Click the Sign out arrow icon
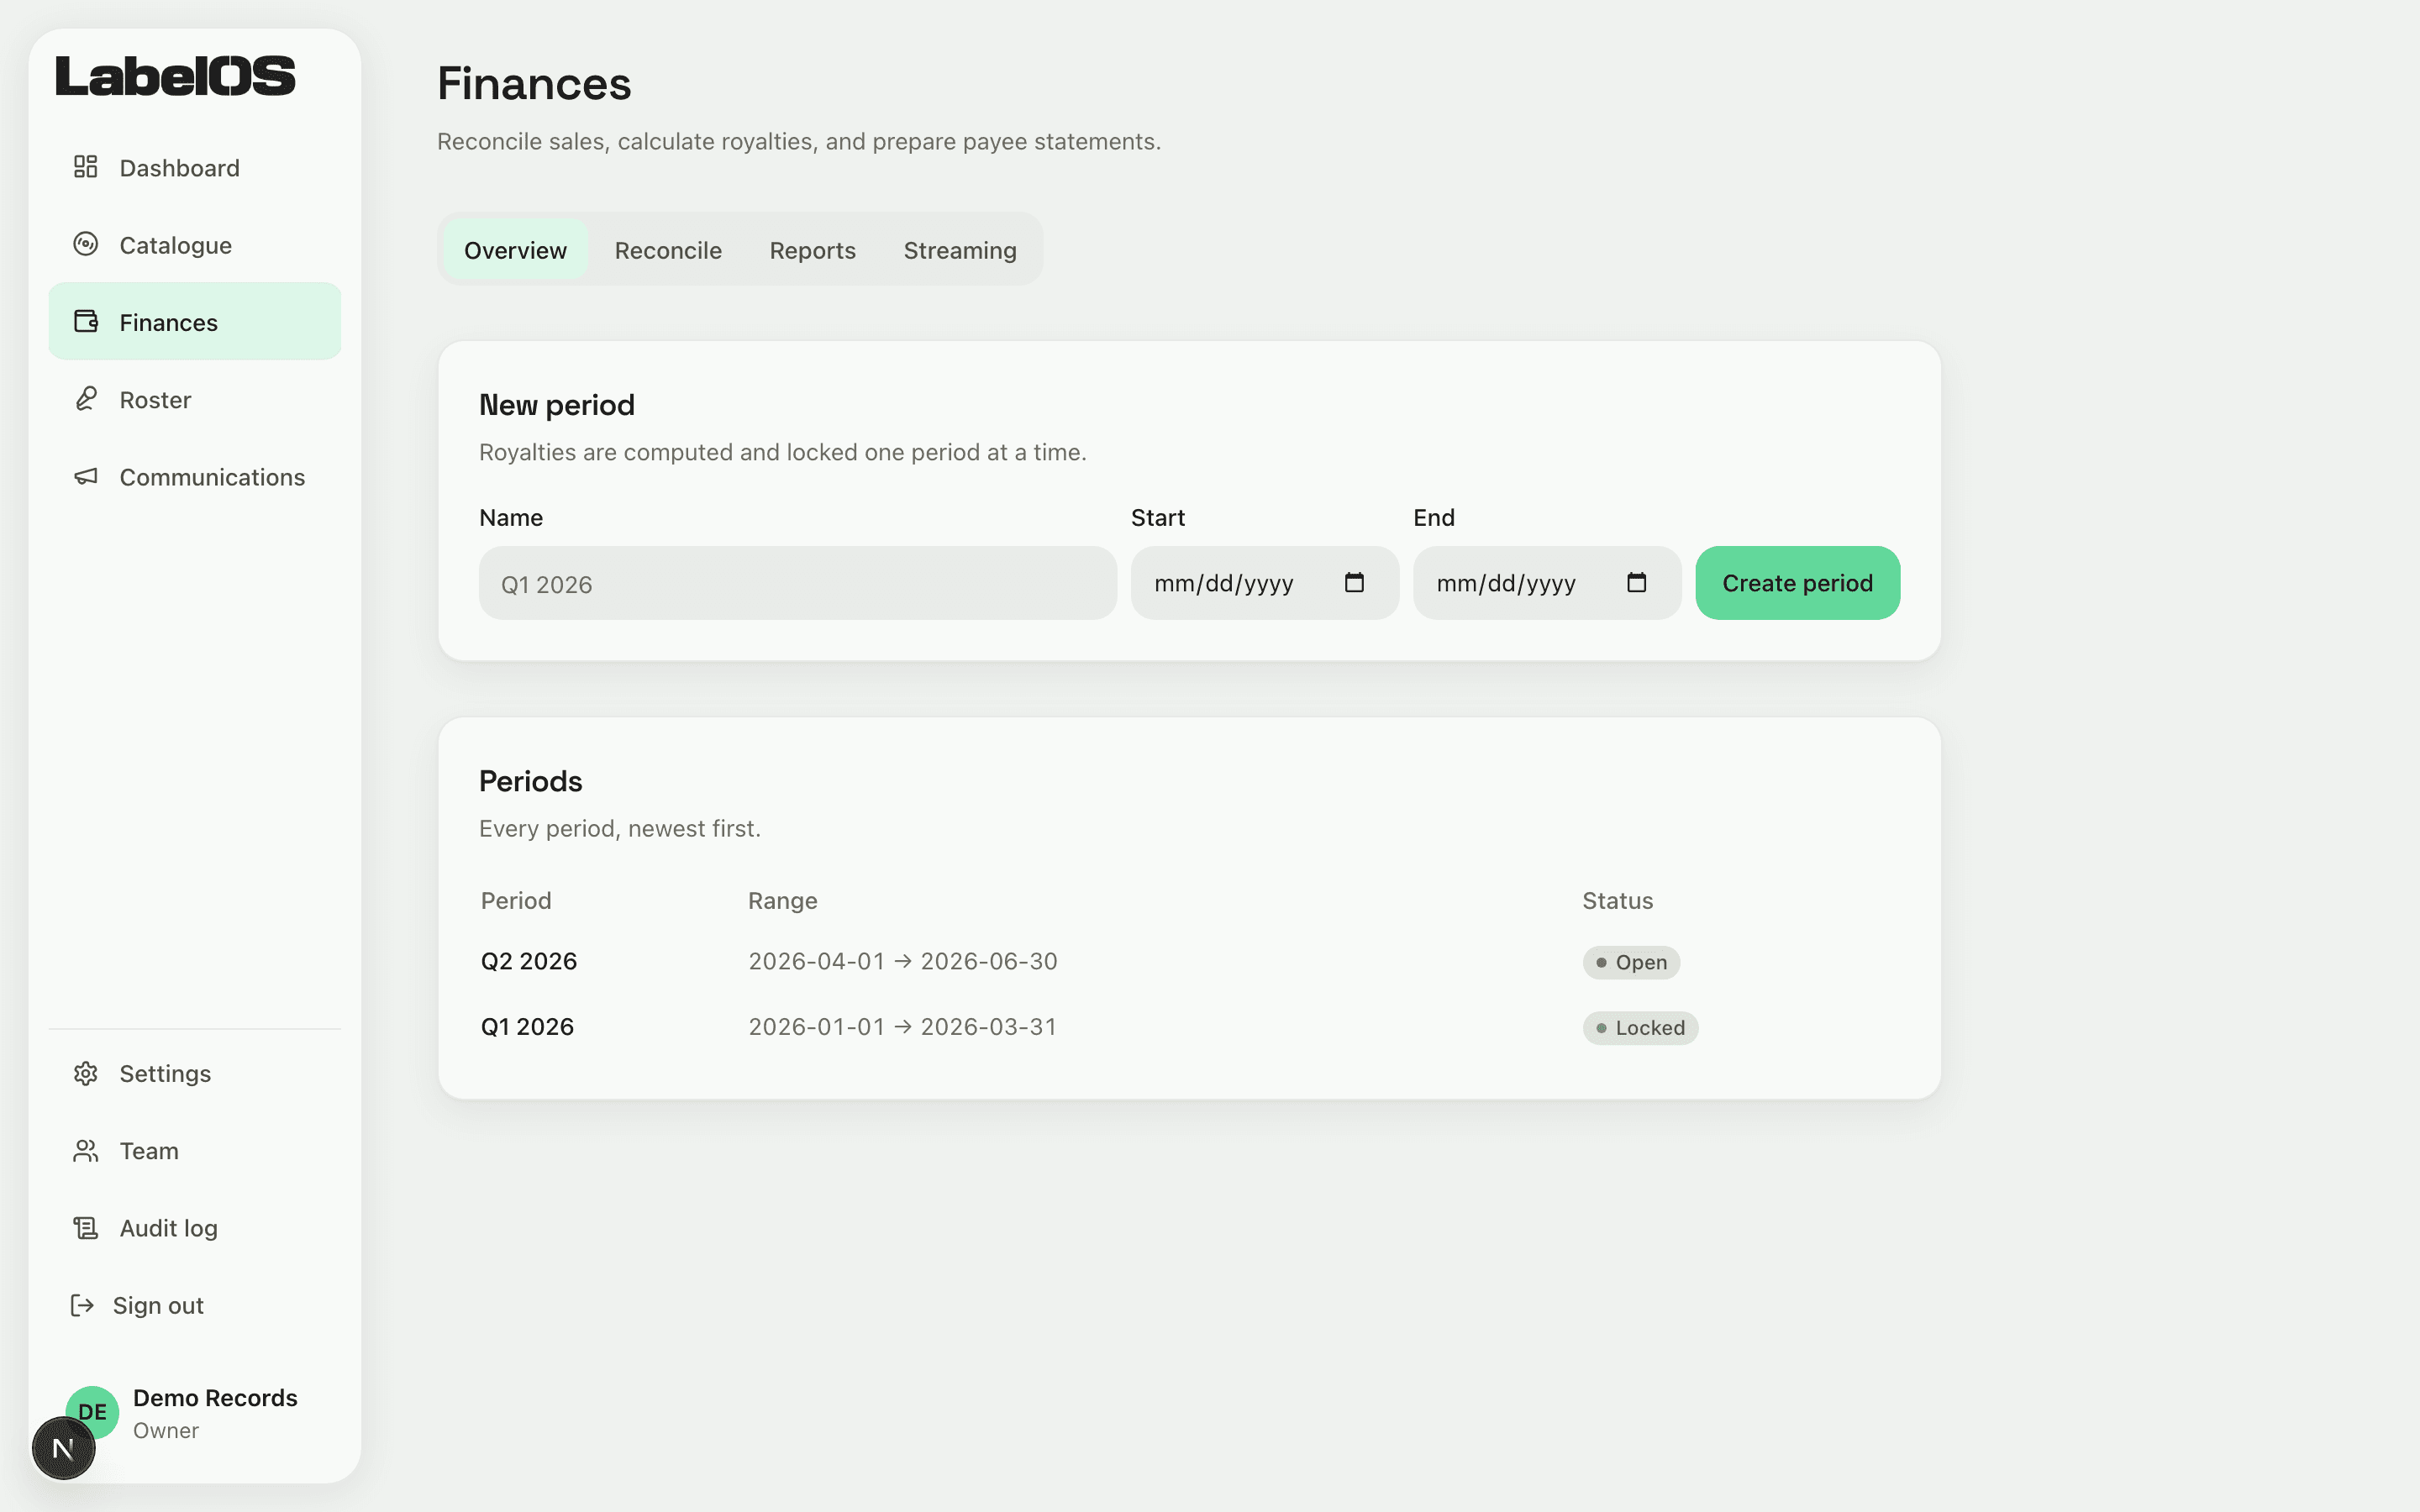 [82, 1305]
